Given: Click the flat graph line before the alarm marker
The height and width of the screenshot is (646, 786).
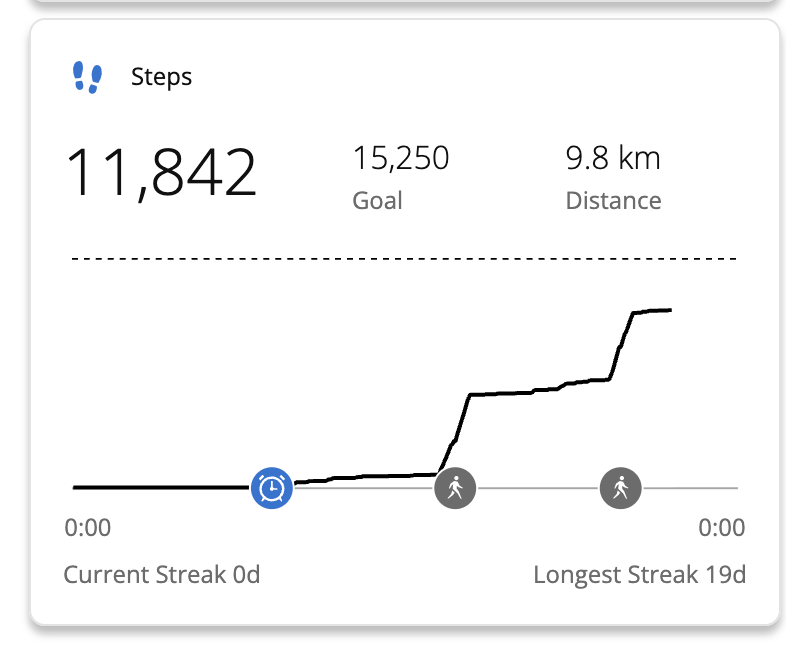Looking at the screenshot, I should pyautogui.click(x=160, y=487).
